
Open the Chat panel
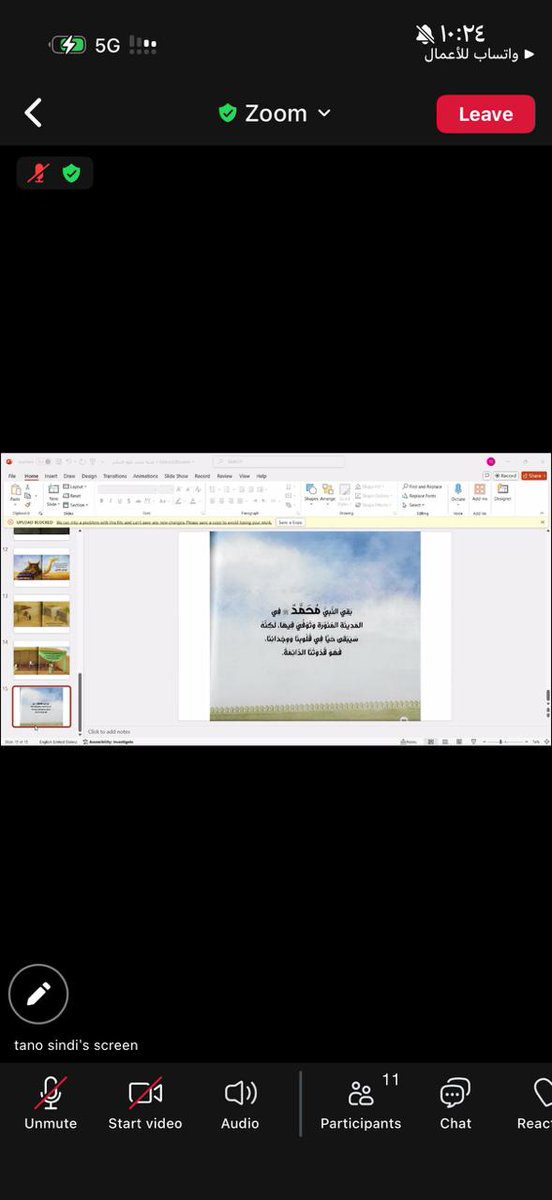click(455, 1104)
